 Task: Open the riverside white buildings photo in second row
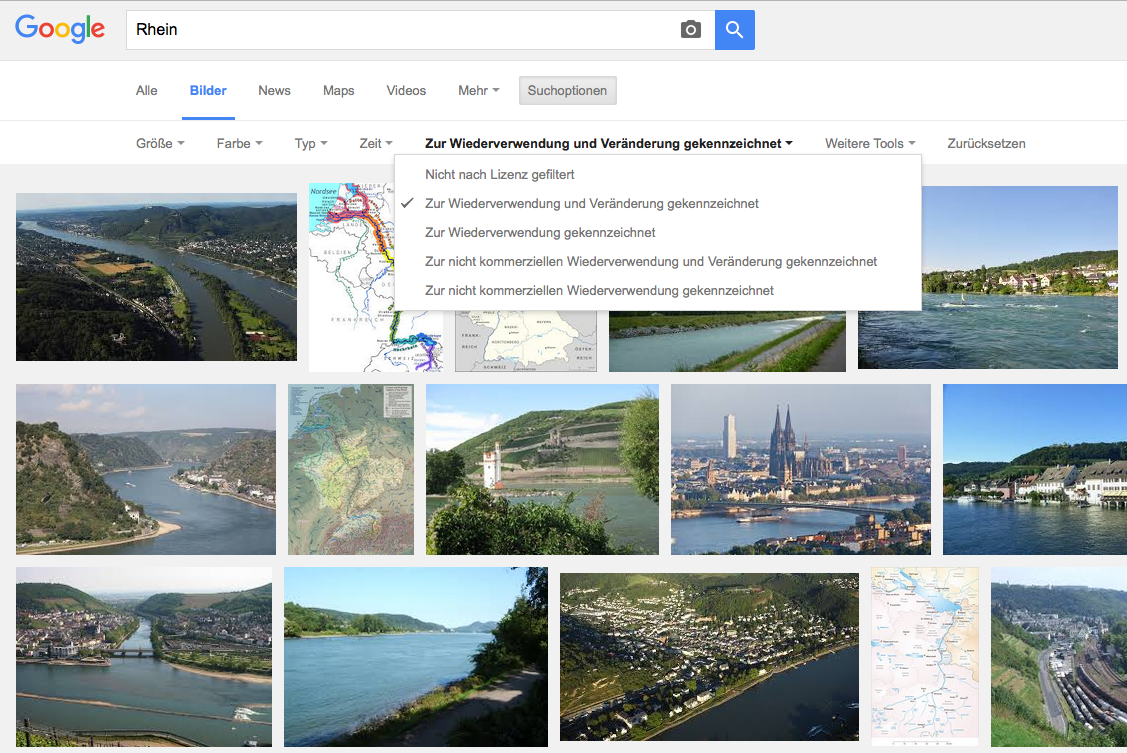(x=1035, y=469)
